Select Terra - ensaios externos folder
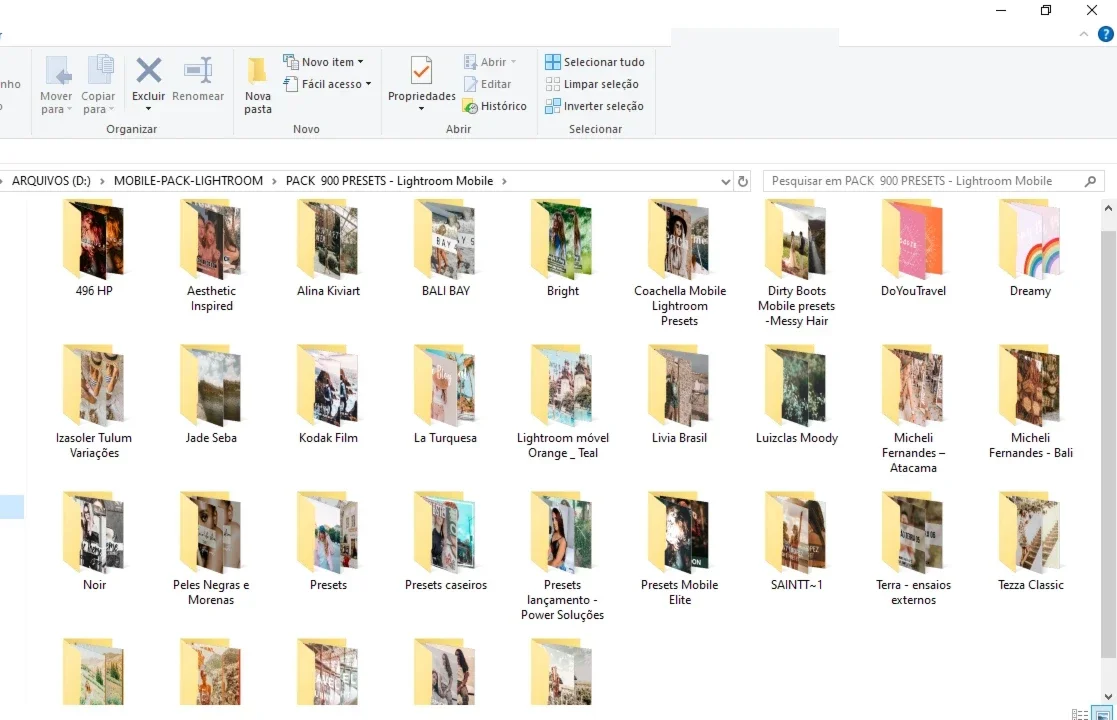1117x720 pixels. (913, 549)
